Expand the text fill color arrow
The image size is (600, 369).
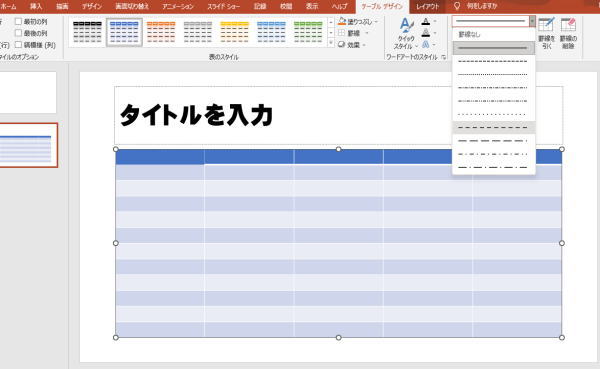pos(435,22)
